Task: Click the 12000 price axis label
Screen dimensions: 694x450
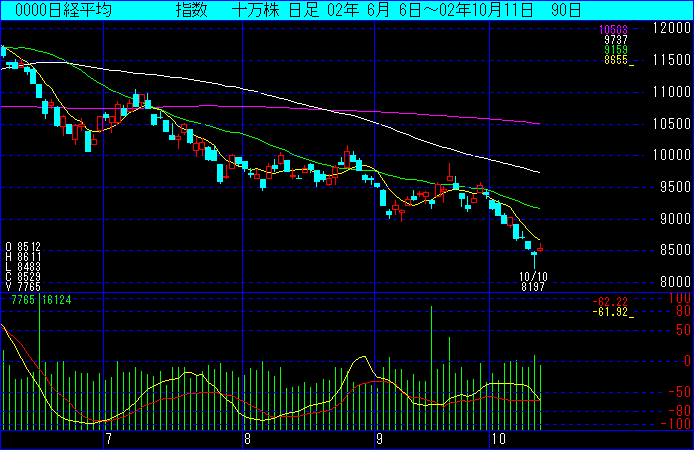Action: pos(672,28)
